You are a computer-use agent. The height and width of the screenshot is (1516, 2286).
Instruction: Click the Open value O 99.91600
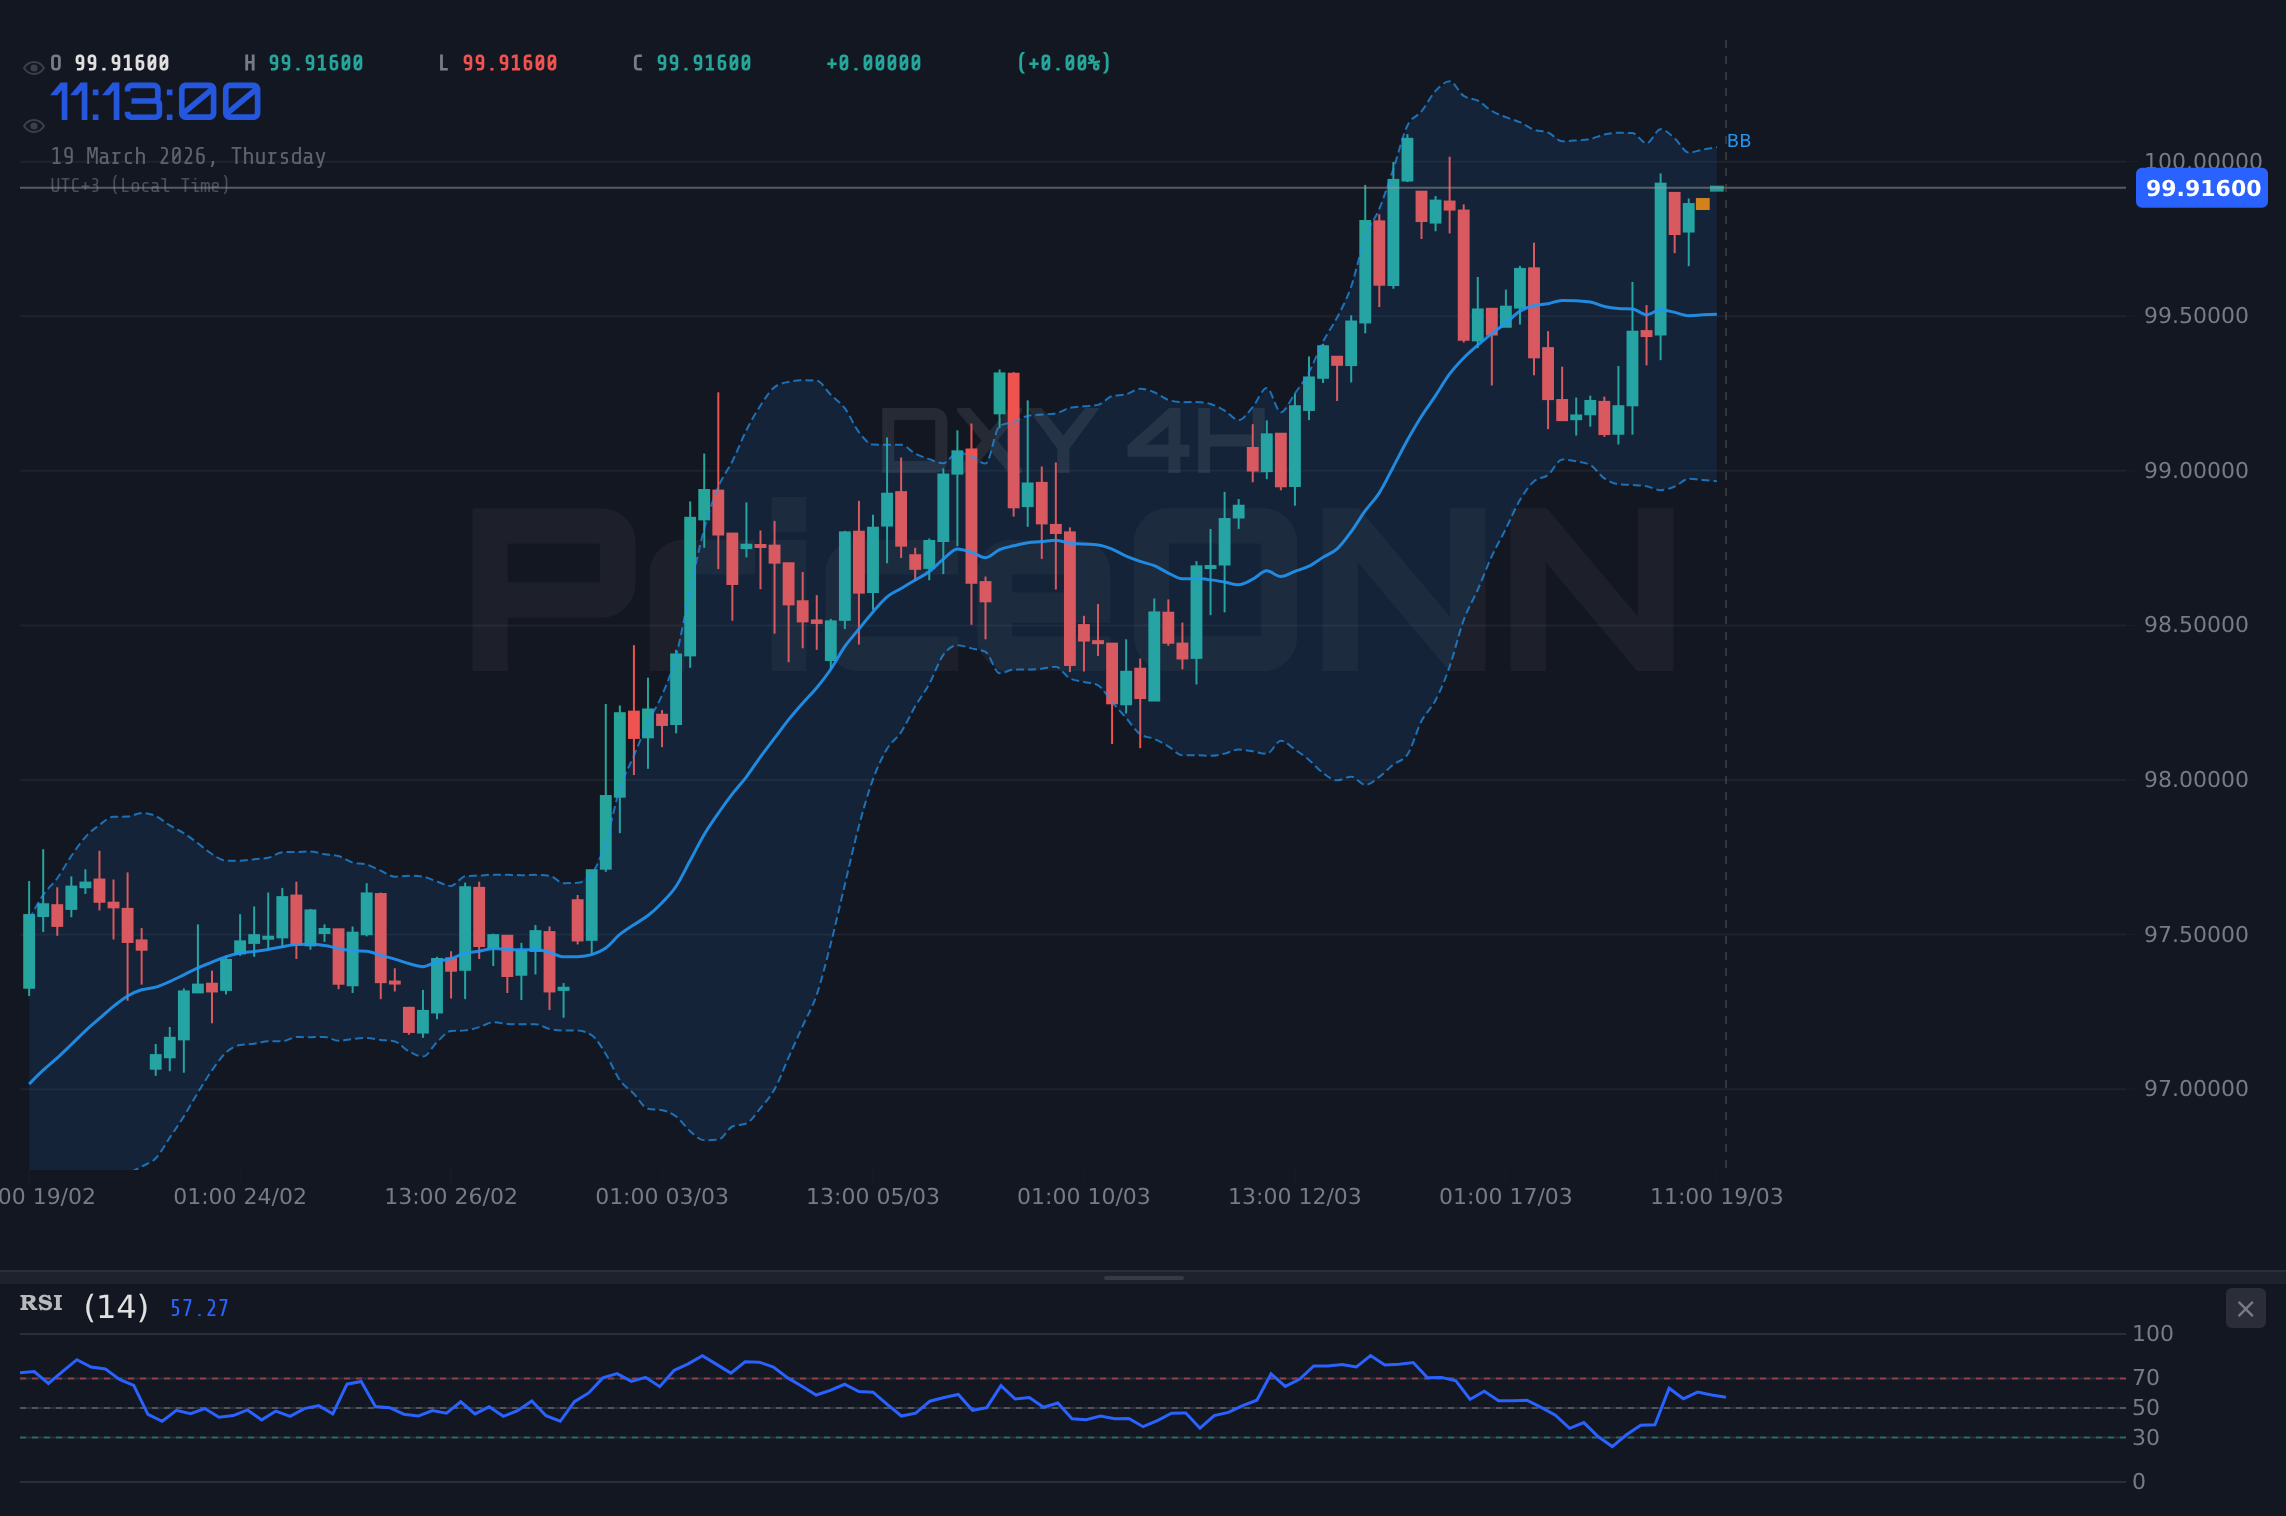coord(108,62)
